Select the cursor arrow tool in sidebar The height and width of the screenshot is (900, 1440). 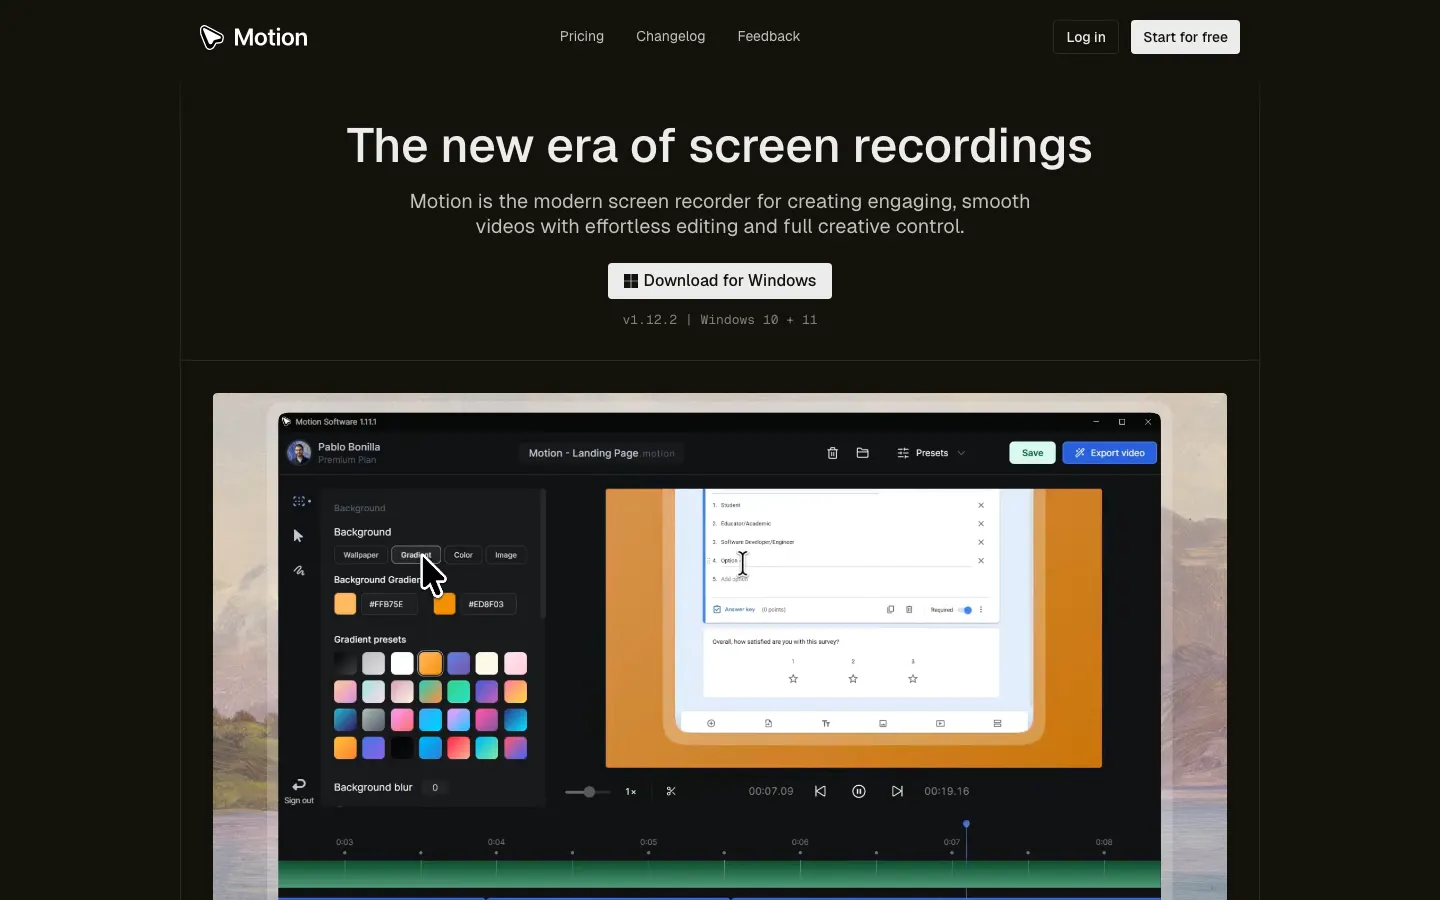298,536
